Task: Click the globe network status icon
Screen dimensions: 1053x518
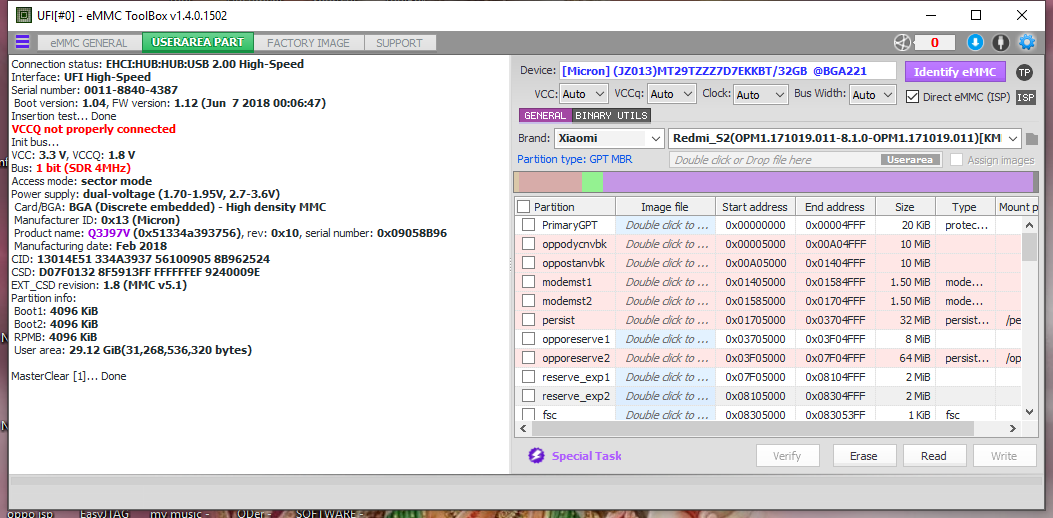Action: click(x=902, y=42)
